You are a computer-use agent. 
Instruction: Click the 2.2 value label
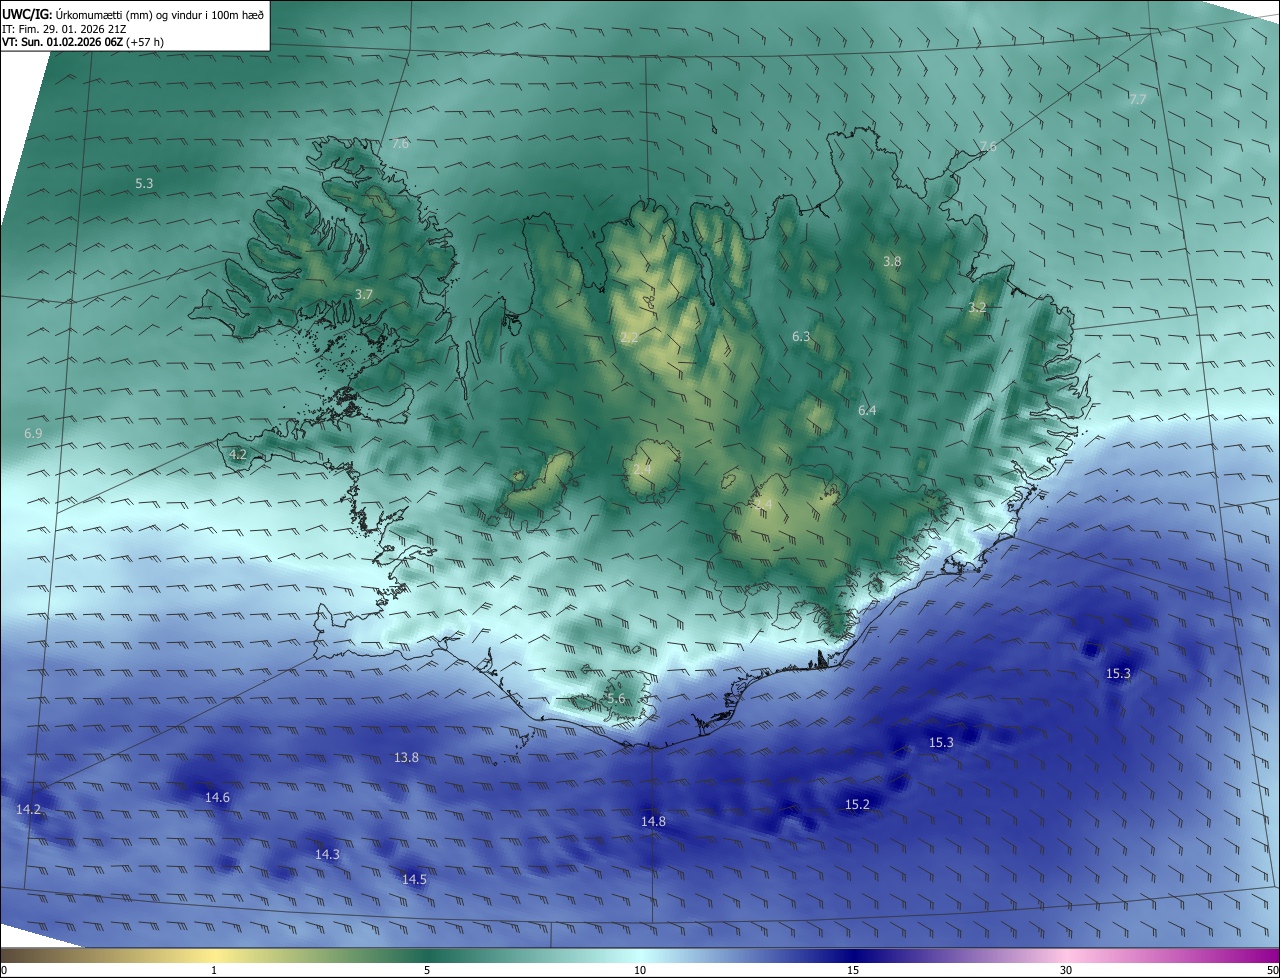629,338
